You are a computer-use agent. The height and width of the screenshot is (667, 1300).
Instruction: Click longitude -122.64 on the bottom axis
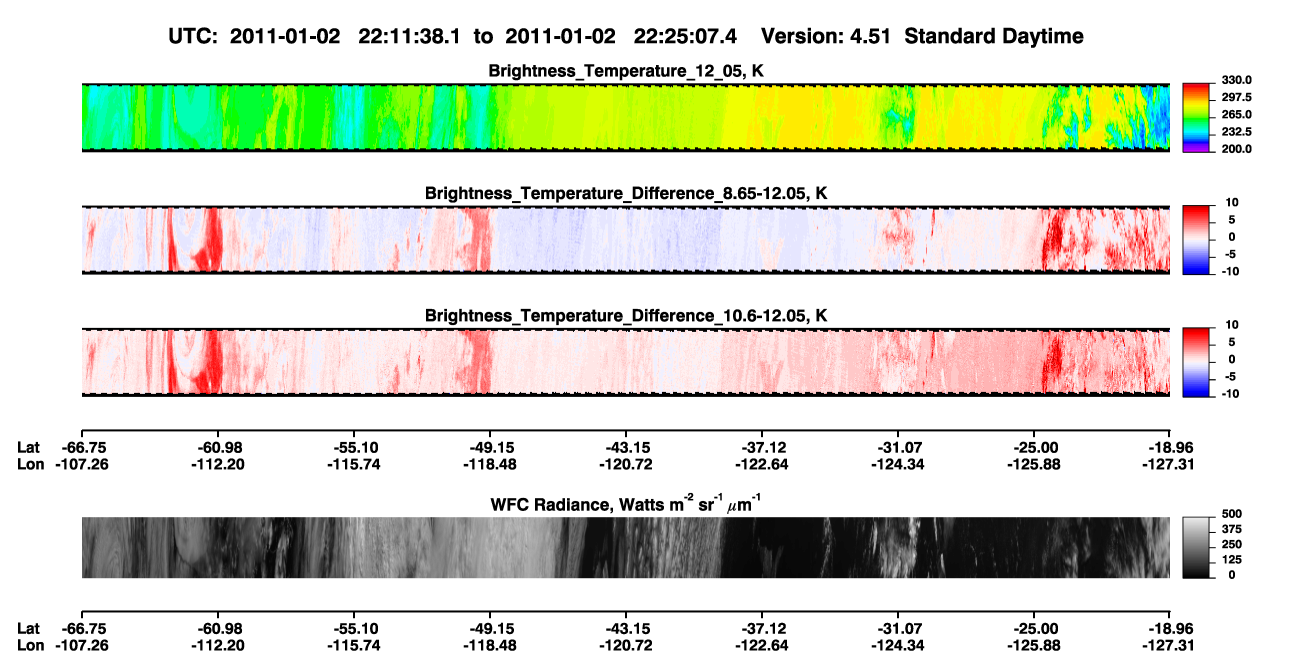coord(761,645)
